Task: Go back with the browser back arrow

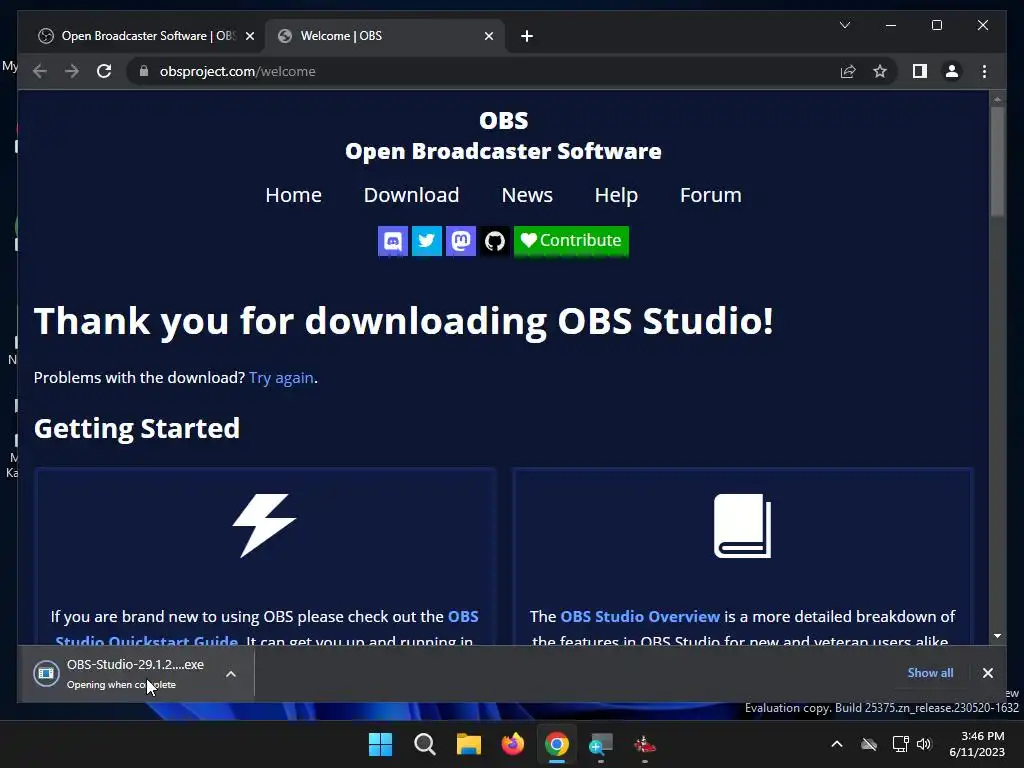Action: pyautogui.click(x=40, y=71)
